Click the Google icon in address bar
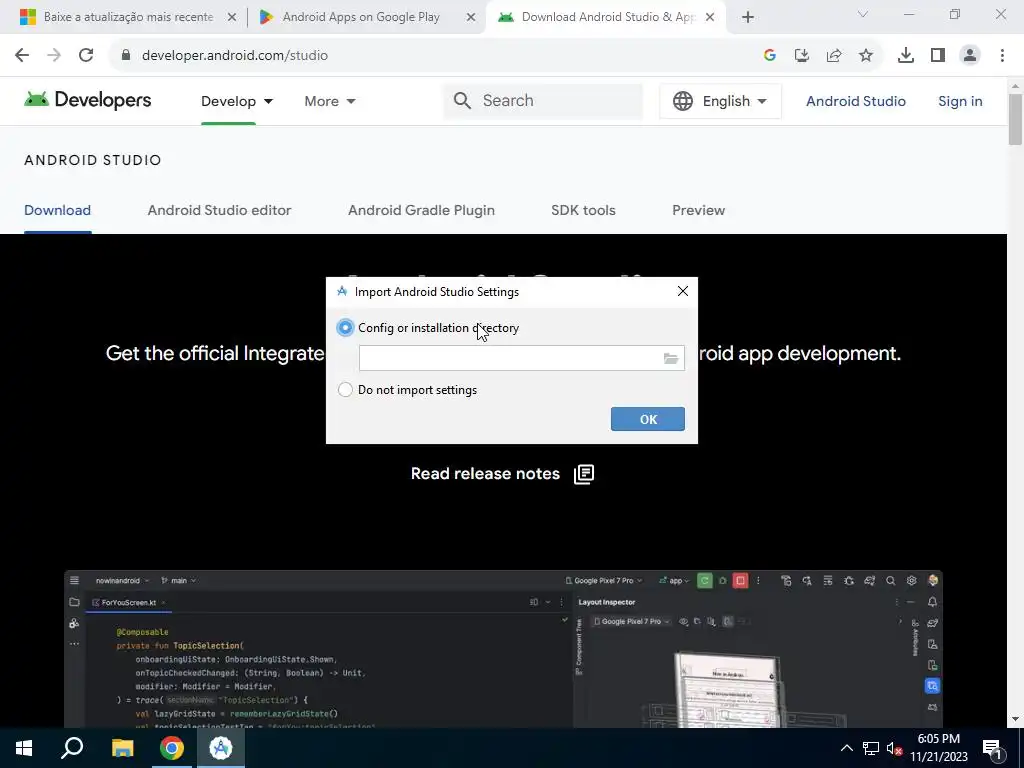The image size is (1024, 768). click(x=770, y=56)
